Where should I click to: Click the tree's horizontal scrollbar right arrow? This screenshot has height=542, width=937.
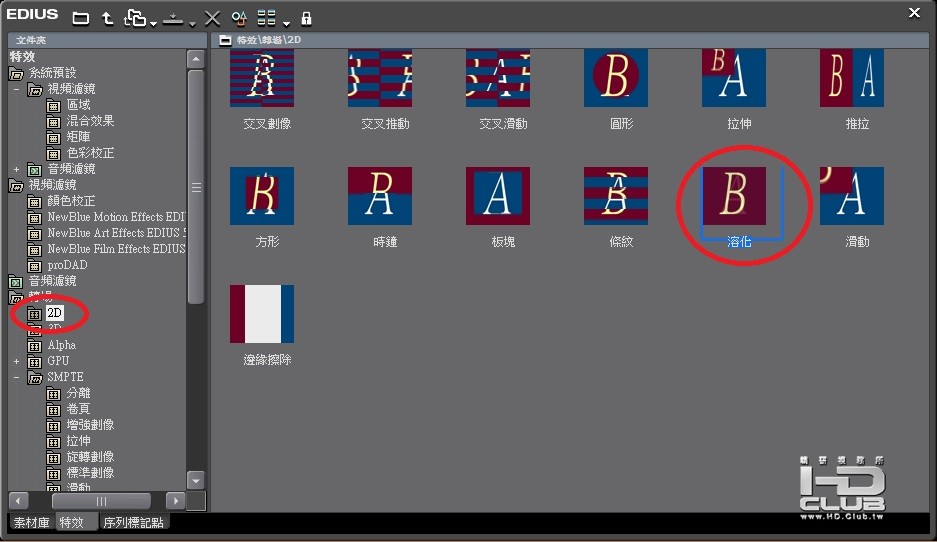176,500
